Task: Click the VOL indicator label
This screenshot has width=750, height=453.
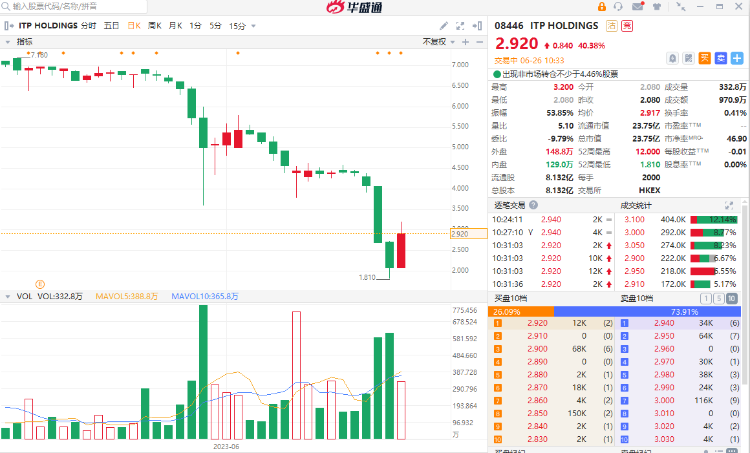Action: (x=24, y=297)
